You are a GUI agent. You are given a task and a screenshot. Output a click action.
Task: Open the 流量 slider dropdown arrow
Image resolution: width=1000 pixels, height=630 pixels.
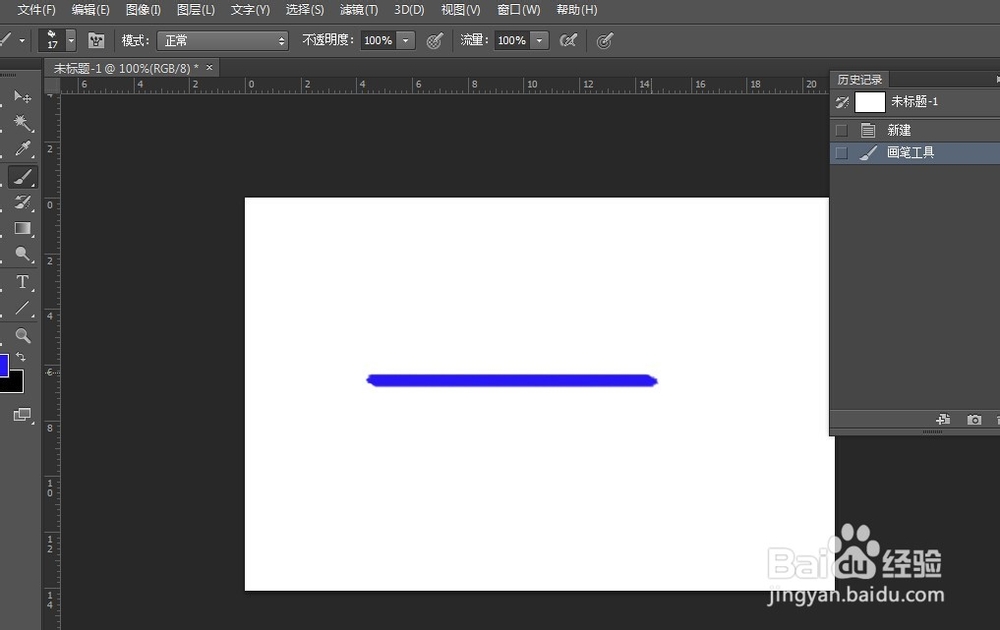540,41
